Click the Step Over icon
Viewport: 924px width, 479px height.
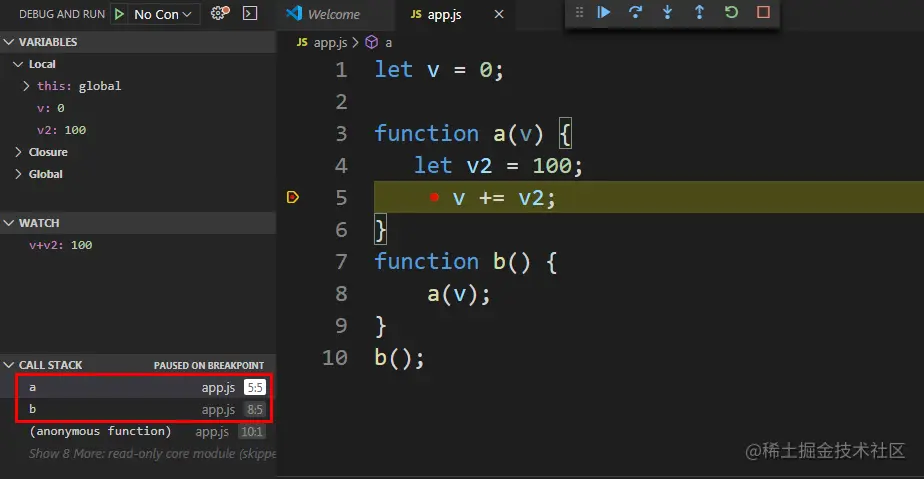(635, 12)
